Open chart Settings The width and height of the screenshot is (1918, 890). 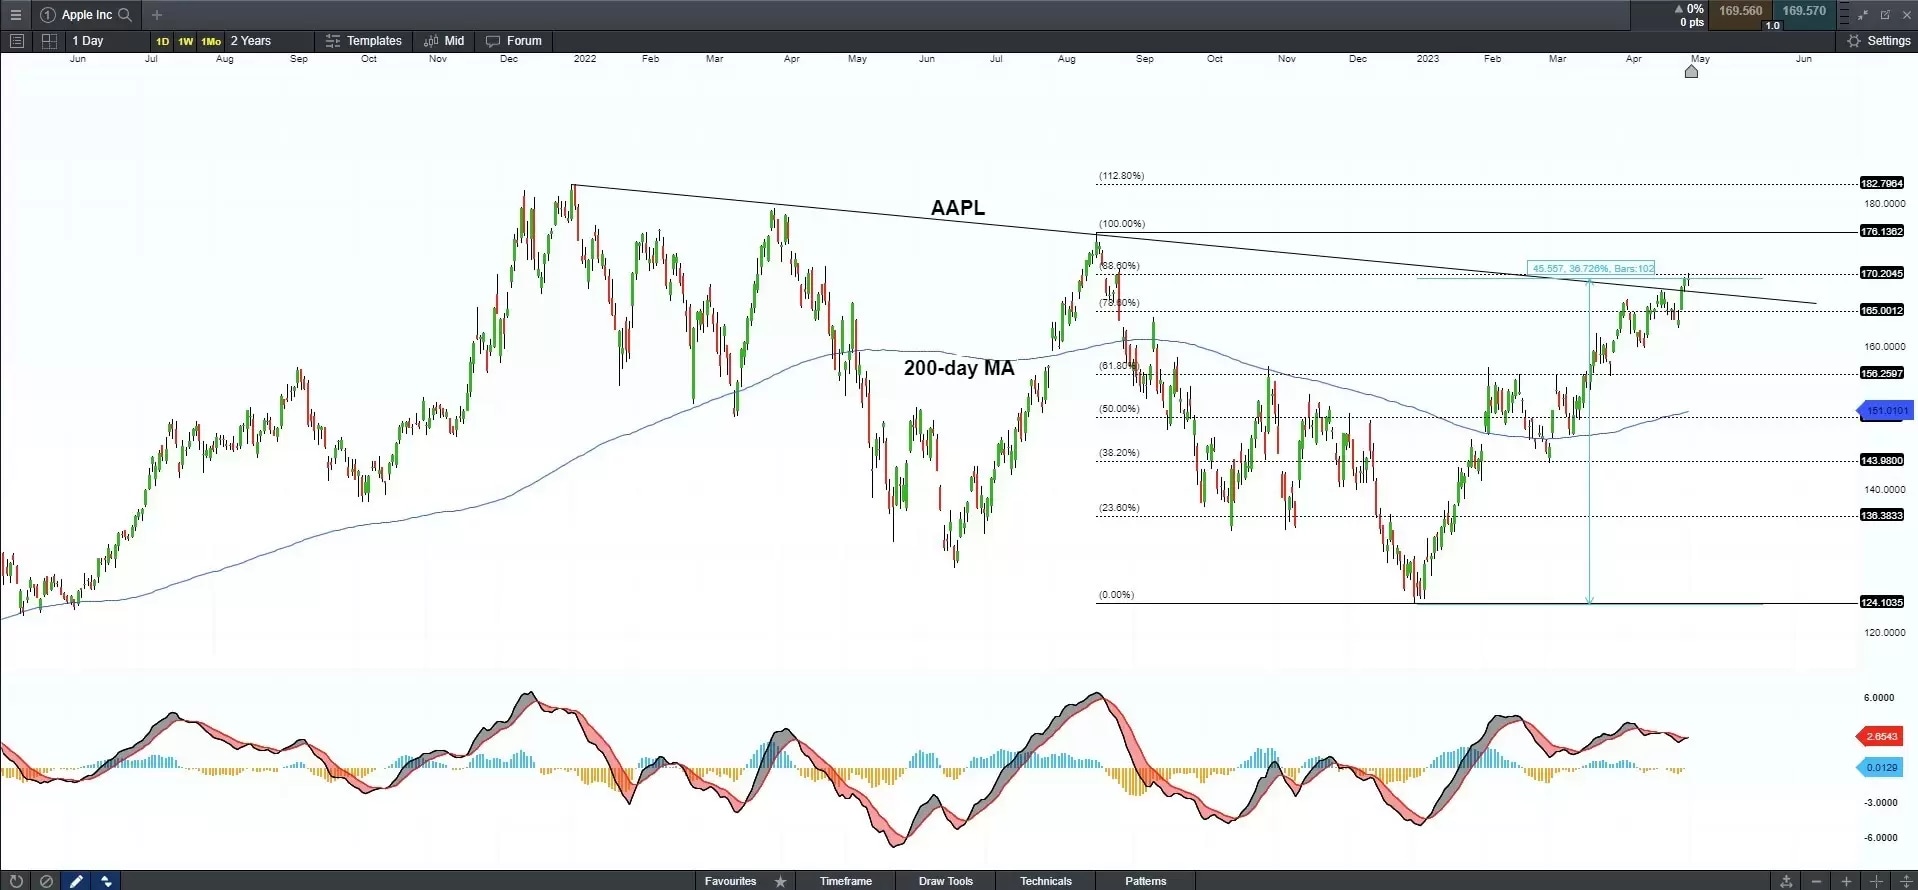pyautogui.click(x=1878, y=41)
